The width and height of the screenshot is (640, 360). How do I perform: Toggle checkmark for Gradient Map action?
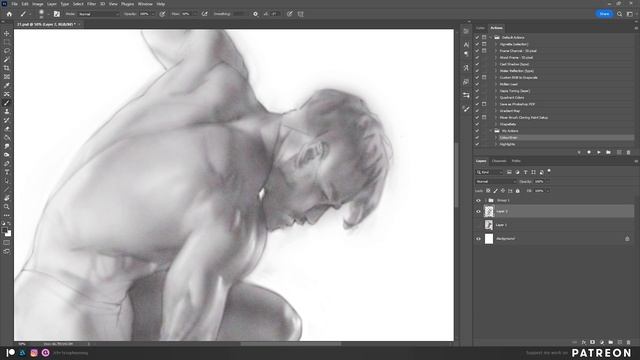(477, 111)
